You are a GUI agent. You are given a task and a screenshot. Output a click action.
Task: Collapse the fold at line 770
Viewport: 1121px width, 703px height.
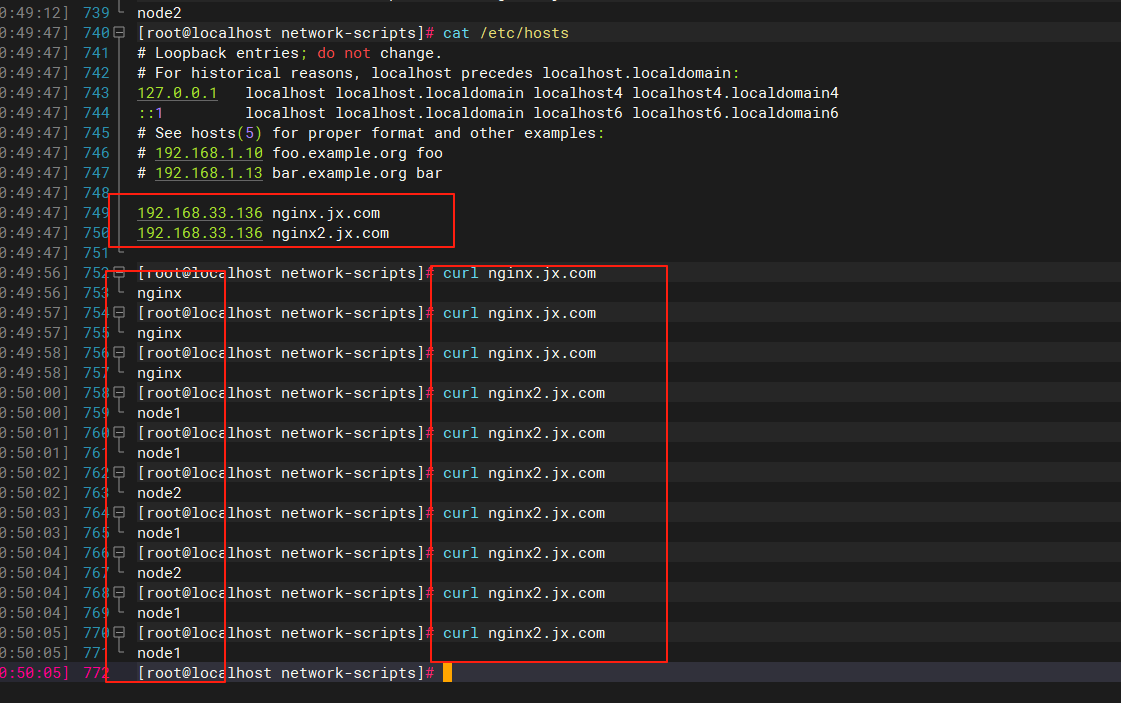pos(119,634)
